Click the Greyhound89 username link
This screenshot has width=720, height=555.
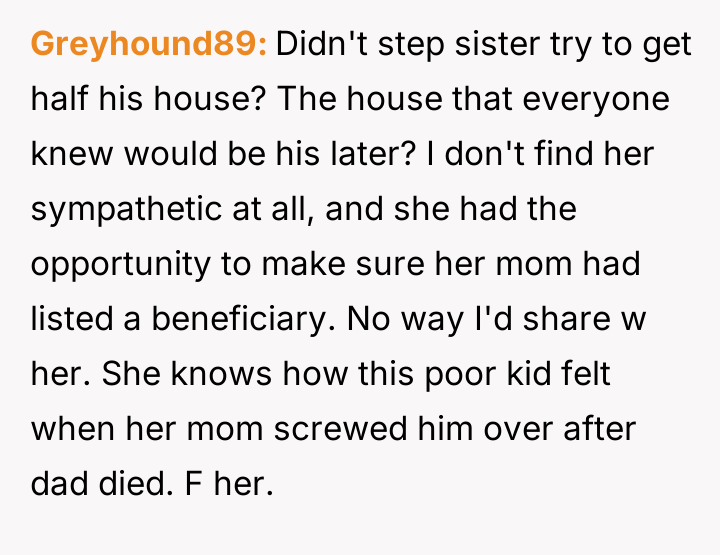(149, 45)
